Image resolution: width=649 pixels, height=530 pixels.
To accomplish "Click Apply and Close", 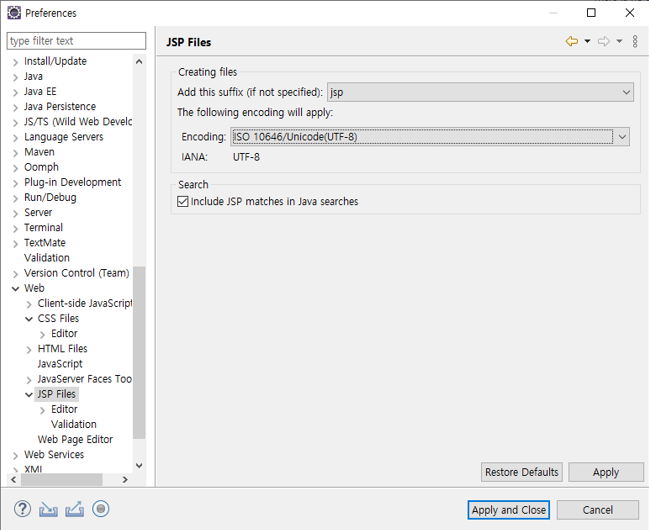I will pyautogui.click(x=509, y=510).
